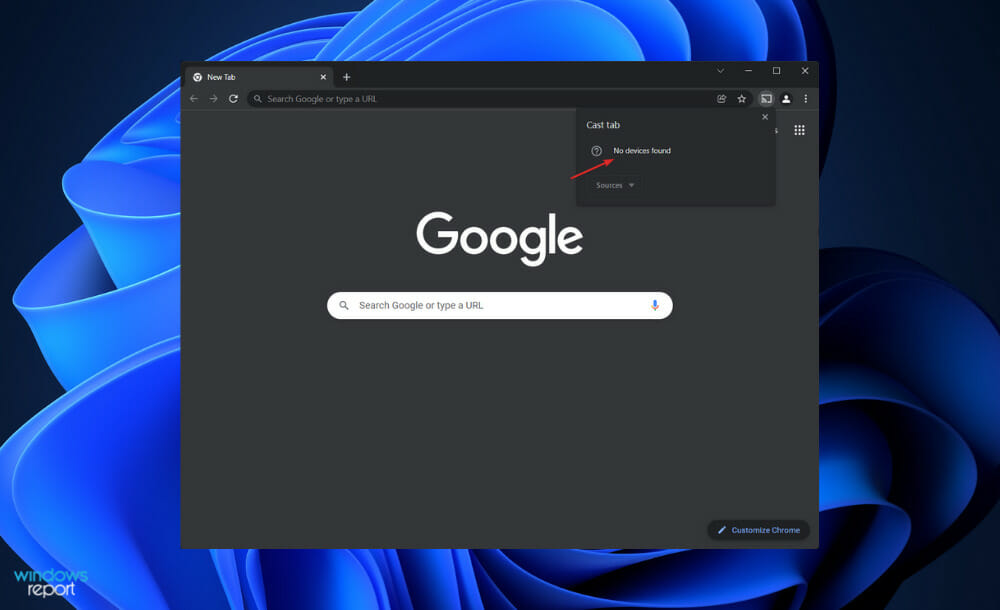Open Chrome's three-dot menu
This screenshot has width=1000, height=610.
click(x=805, y=99)
